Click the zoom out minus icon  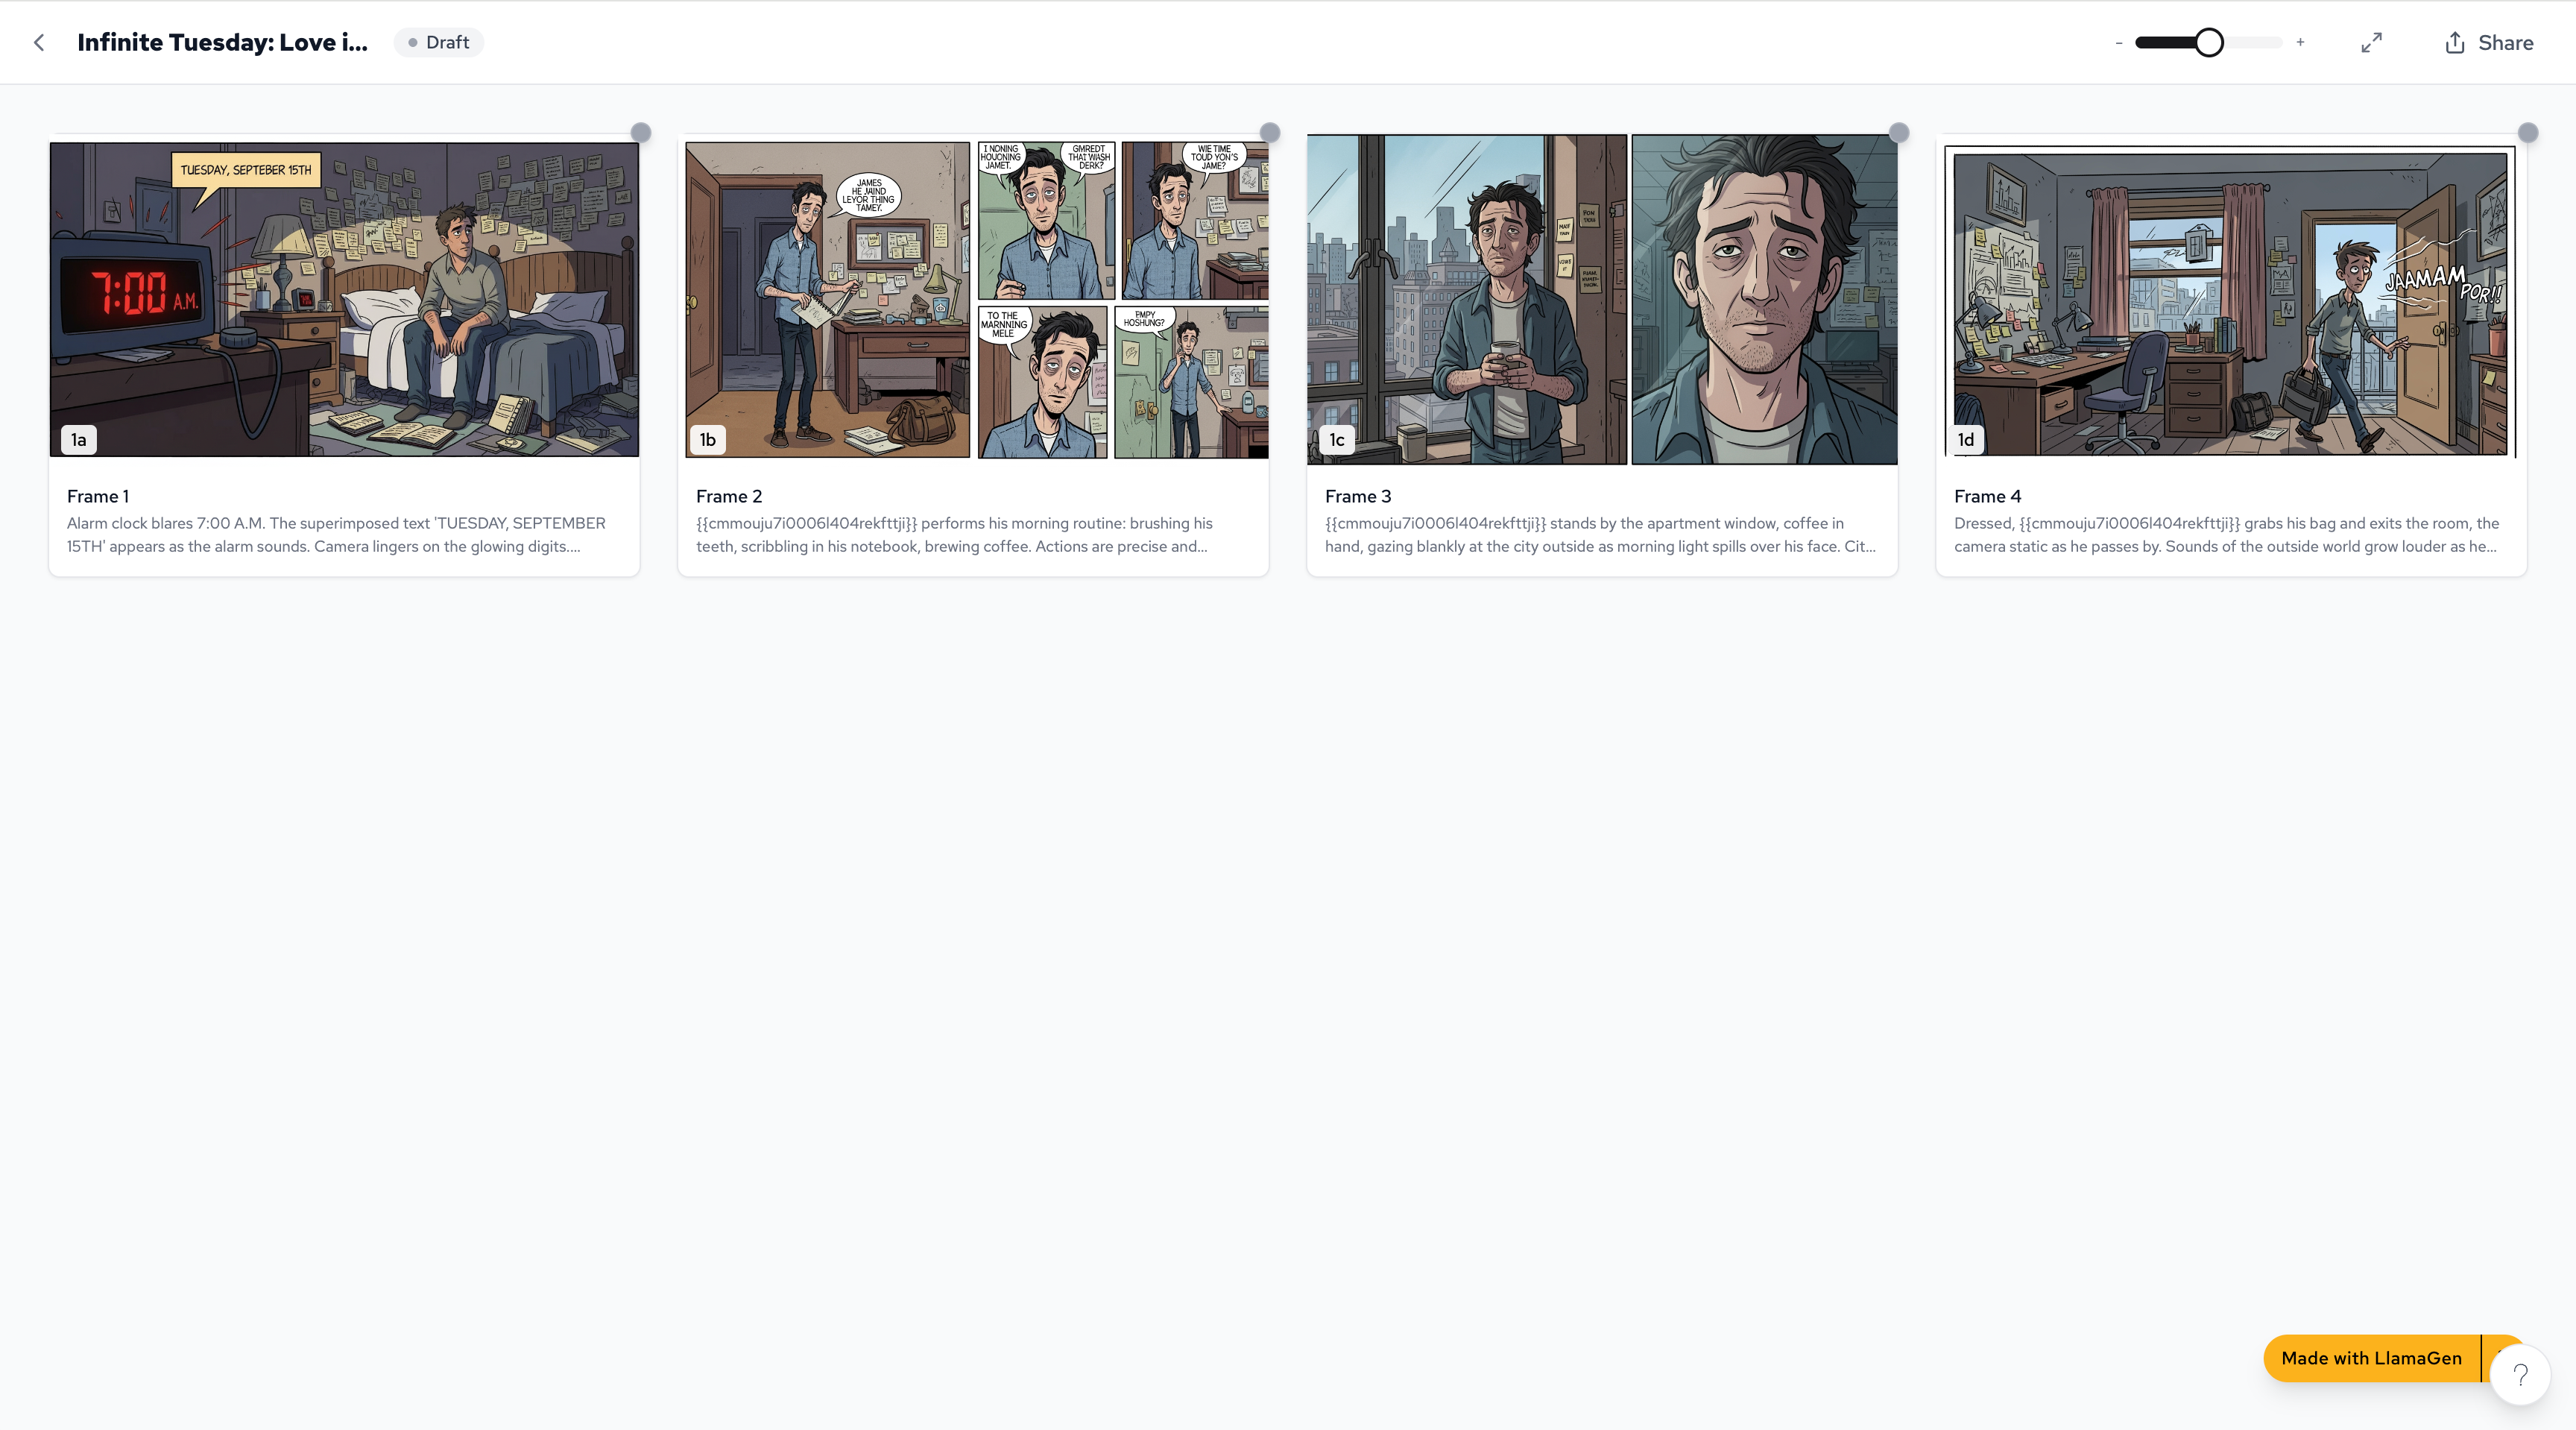click(x=2118, y=43)
